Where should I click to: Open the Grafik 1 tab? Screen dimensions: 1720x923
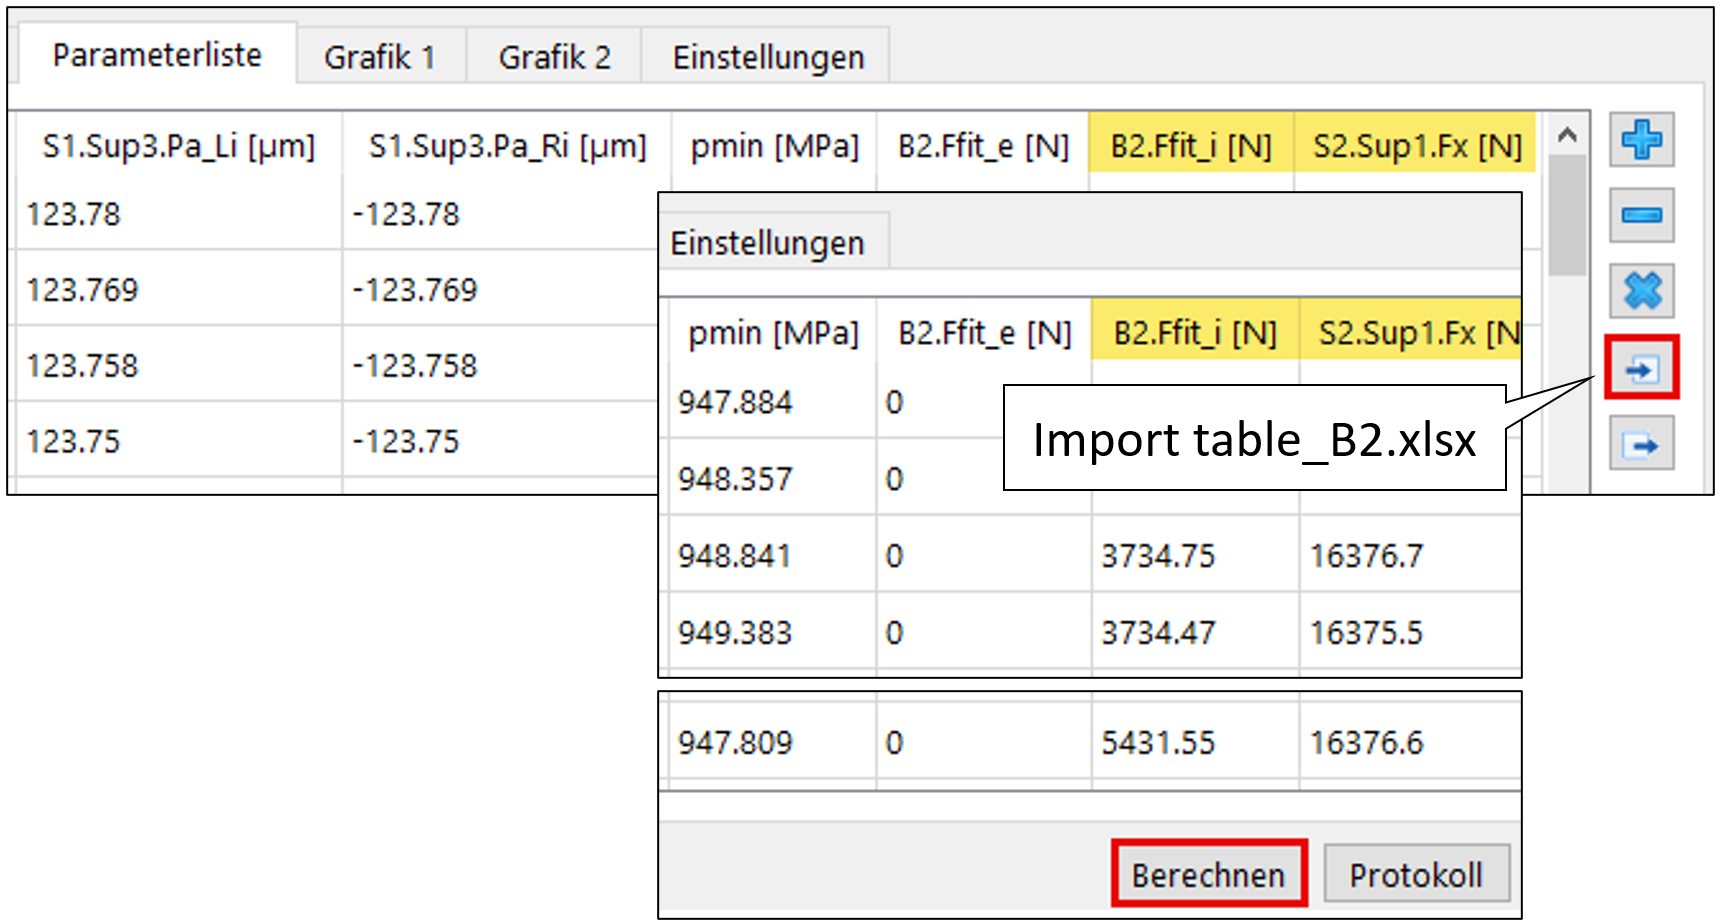380,57
